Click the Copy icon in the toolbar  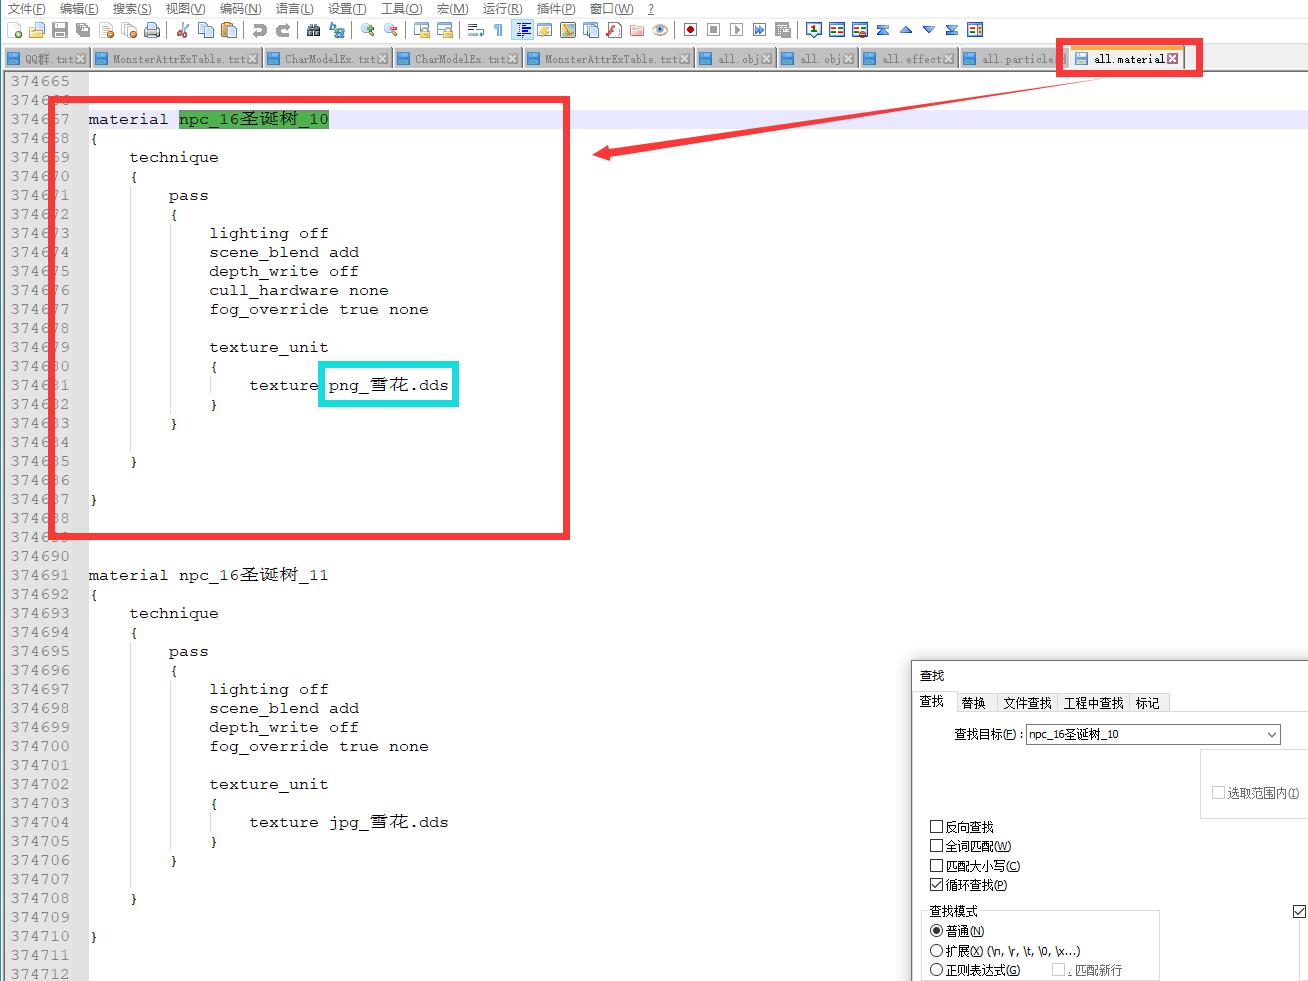click(206, 30)
